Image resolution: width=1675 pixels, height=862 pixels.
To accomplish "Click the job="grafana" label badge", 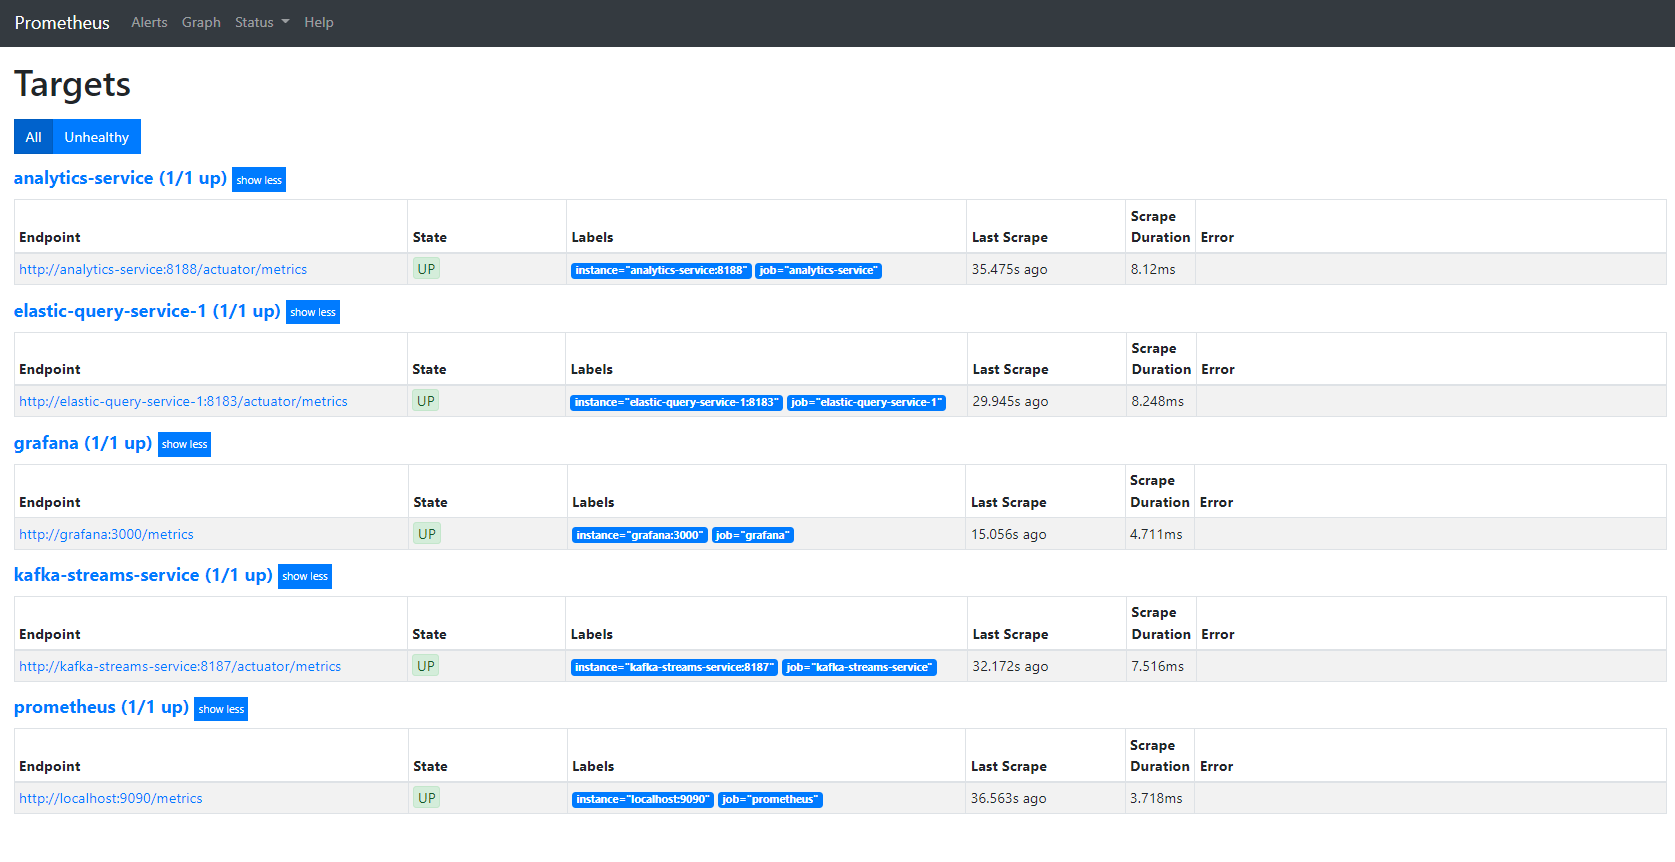I will pyautogui.click(x=753, y=535).
